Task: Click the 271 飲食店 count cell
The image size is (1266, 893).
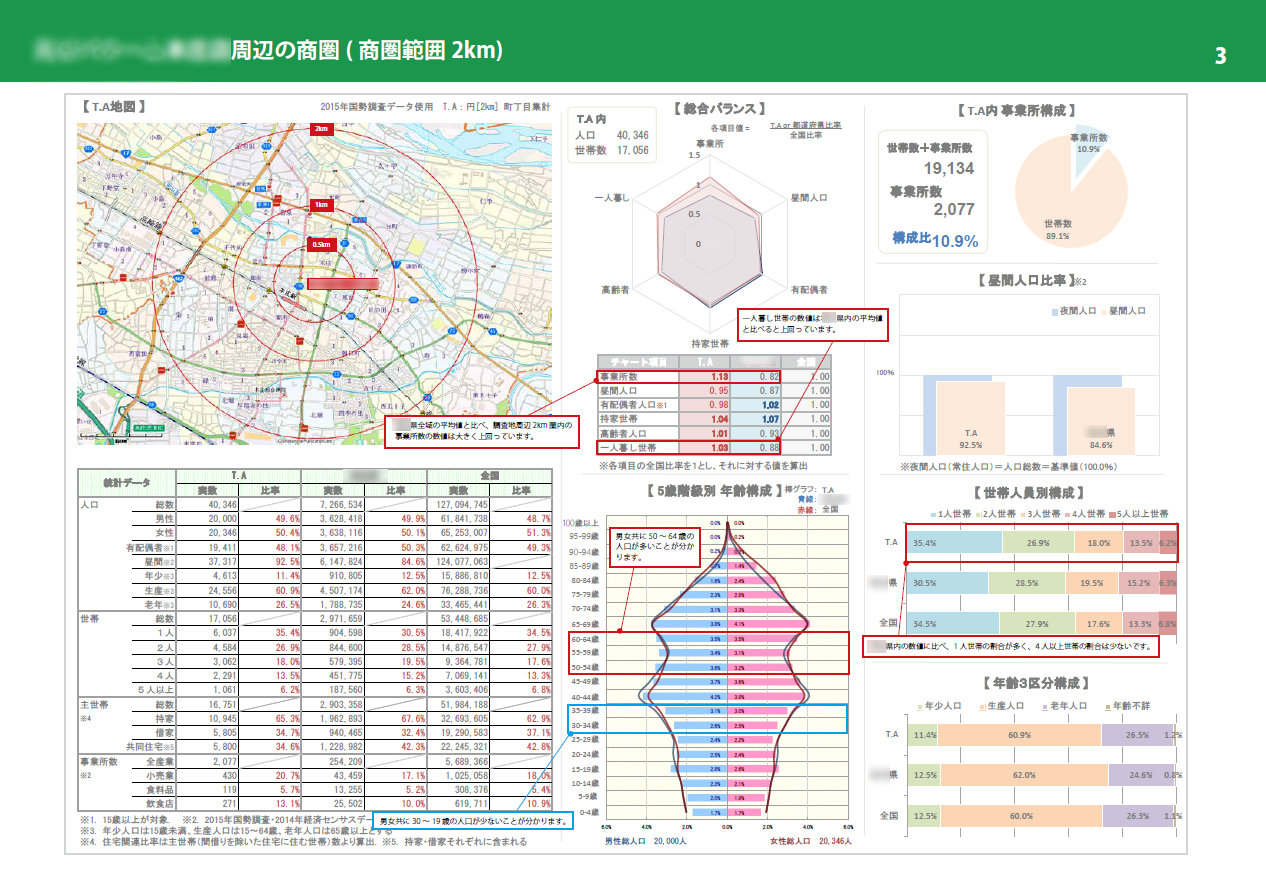Action: click(208, 803)
